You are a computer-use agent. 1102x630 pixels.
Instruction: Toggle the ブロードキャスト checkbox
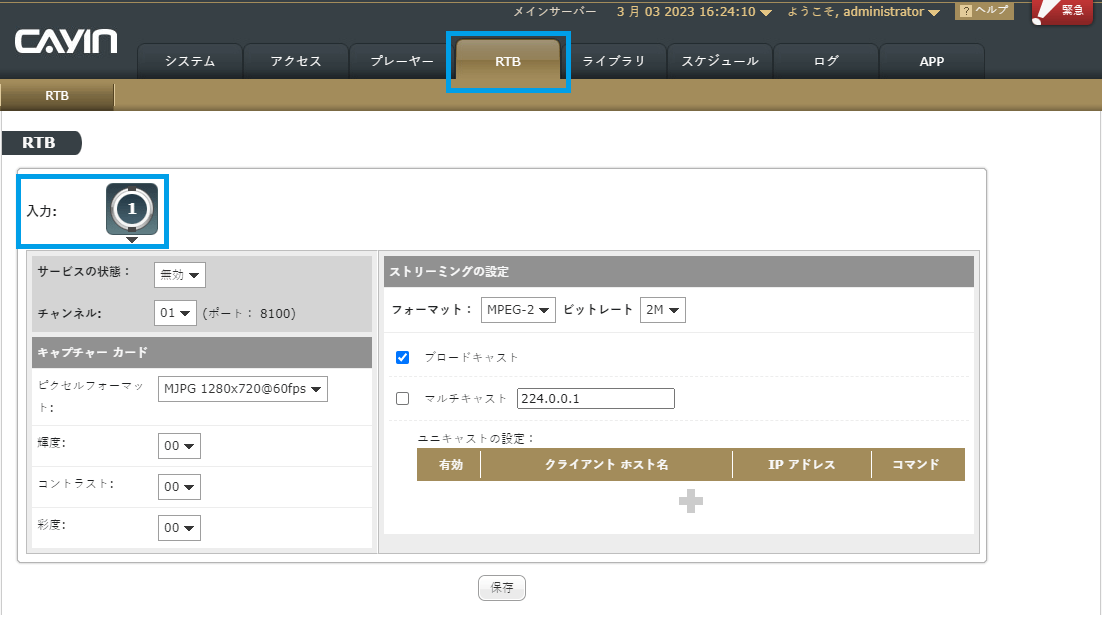(403, 358)
